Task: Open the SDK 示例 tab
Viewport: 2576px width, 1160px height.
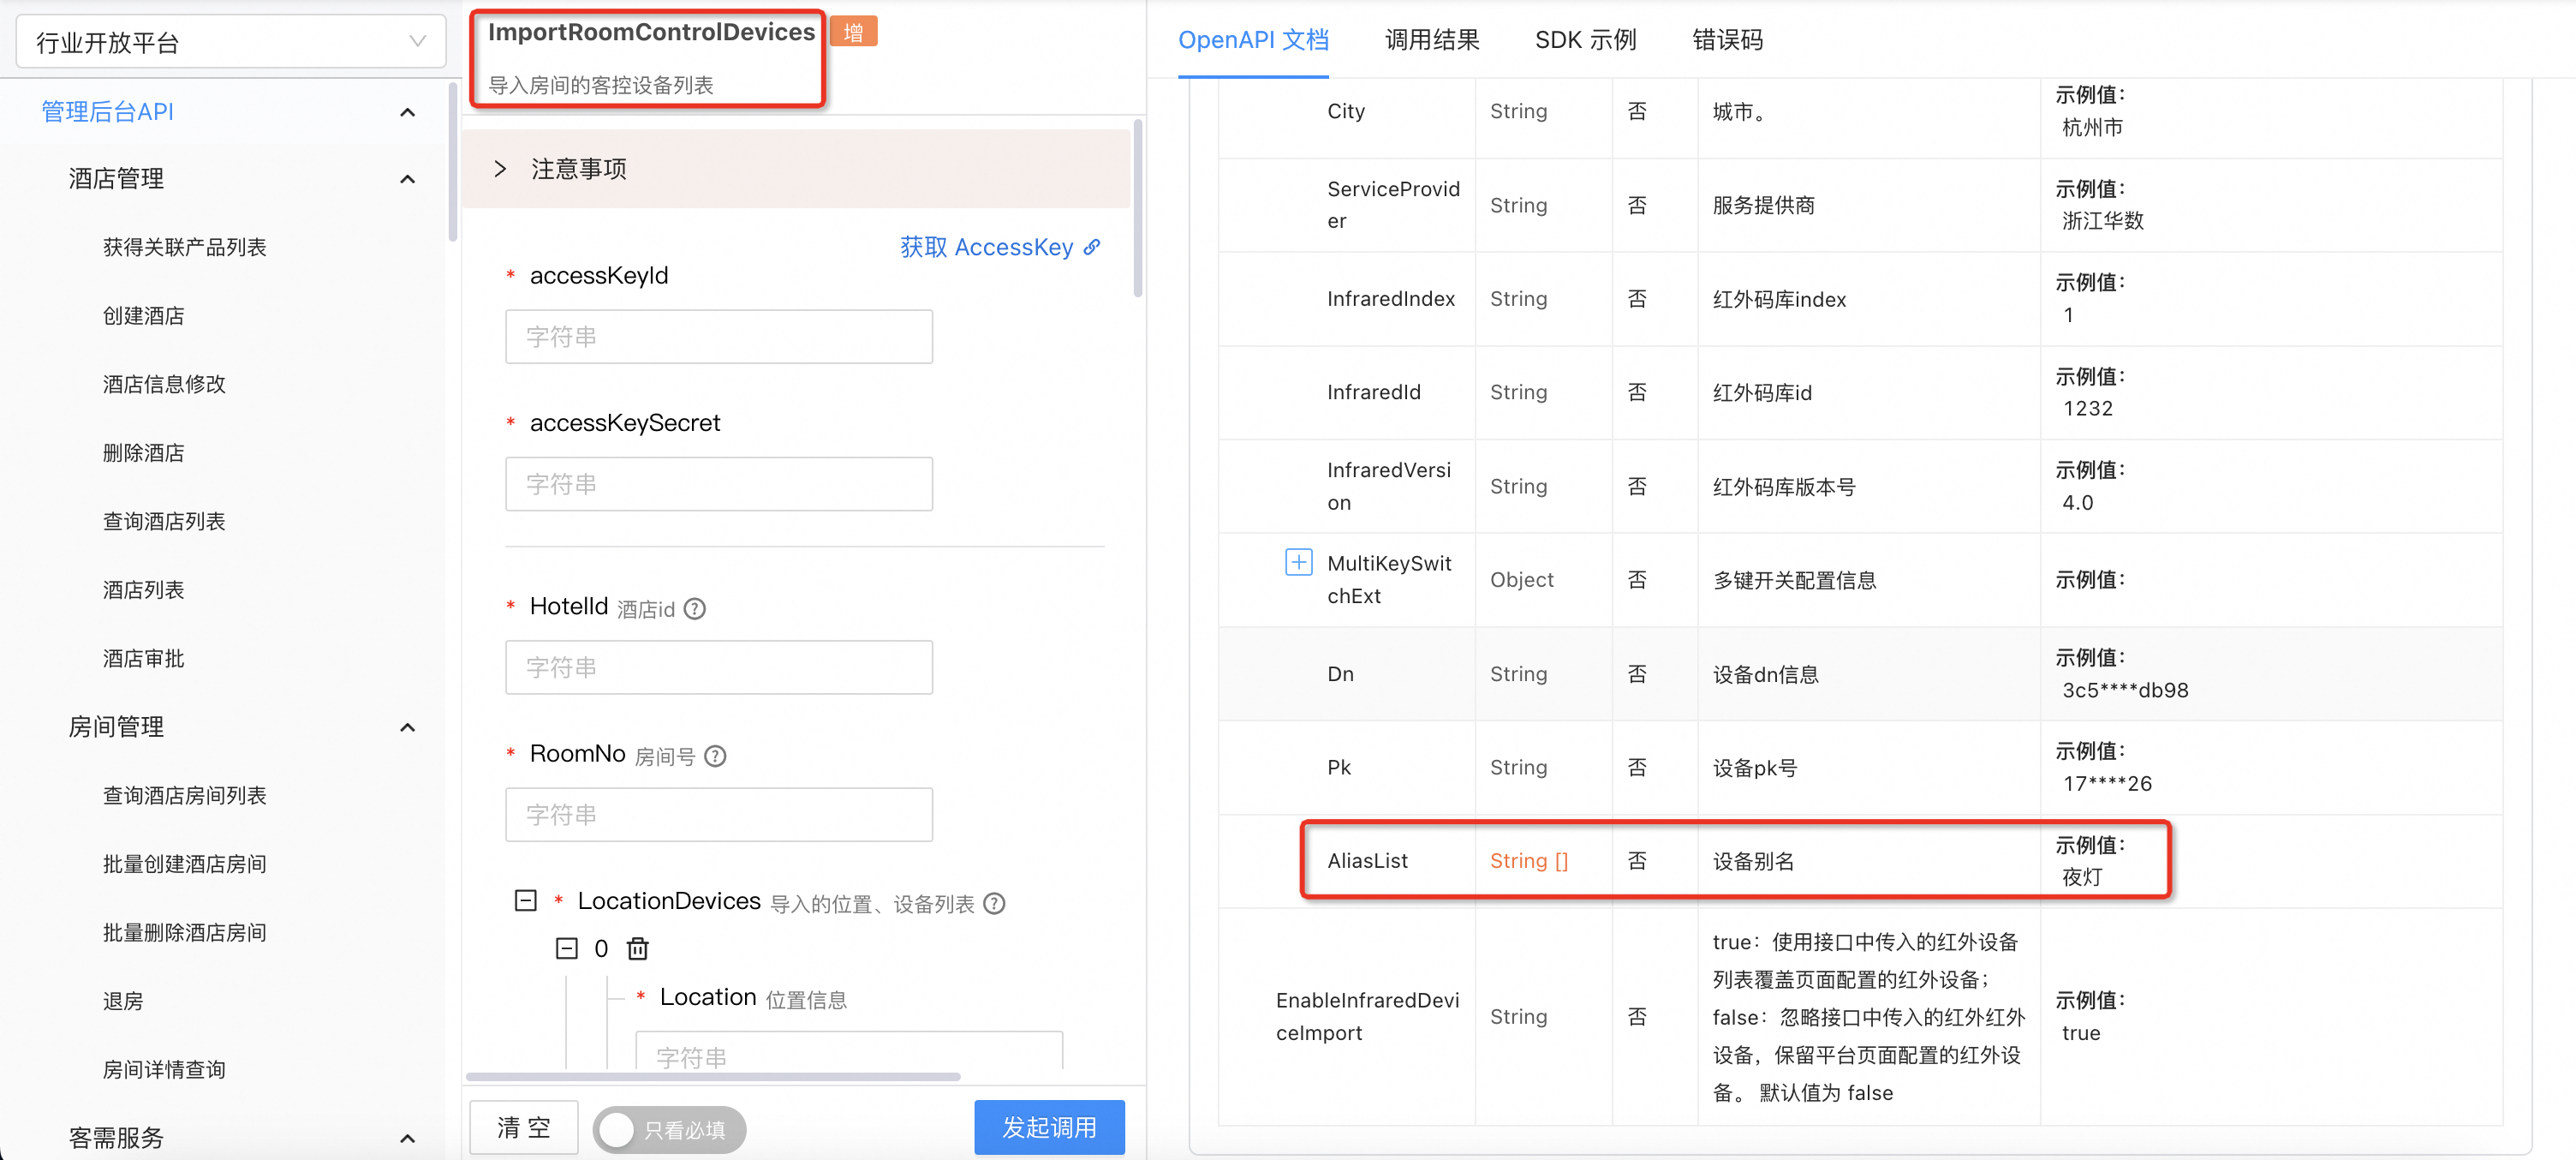Action: pos(1585,40)
